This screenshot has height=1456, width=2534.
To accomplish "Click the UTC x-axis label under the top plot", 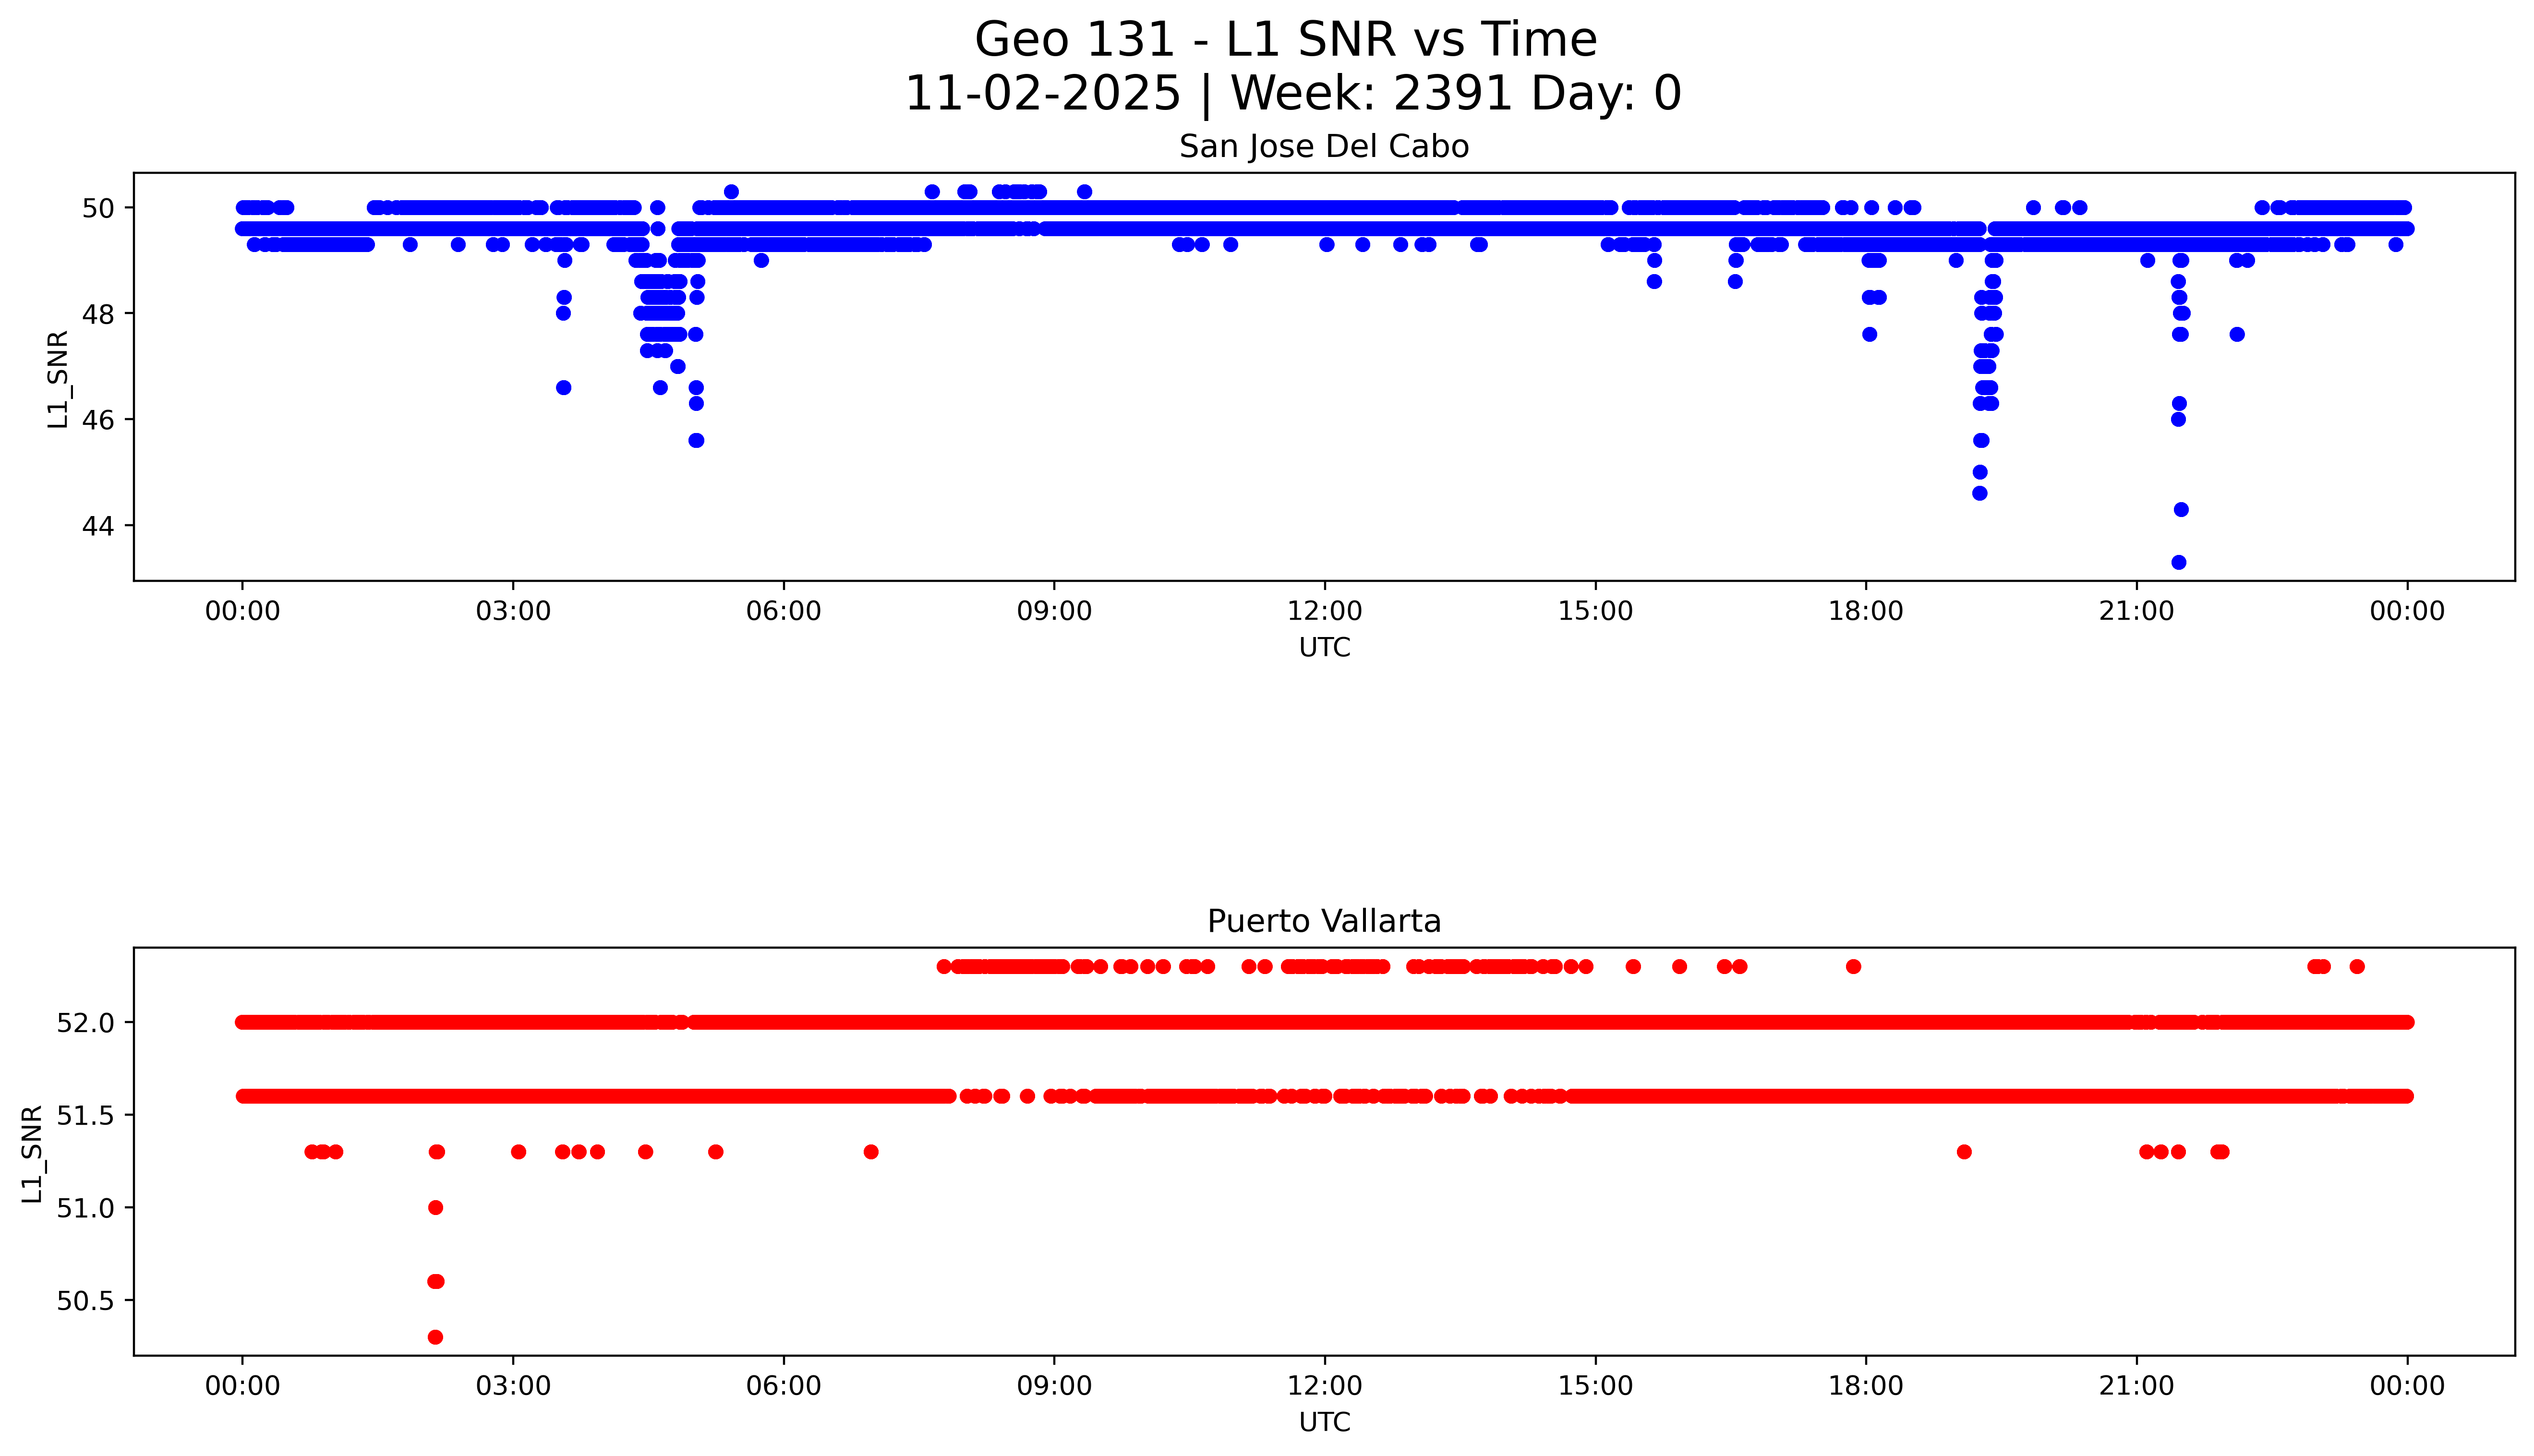I will click(1324, 648).
